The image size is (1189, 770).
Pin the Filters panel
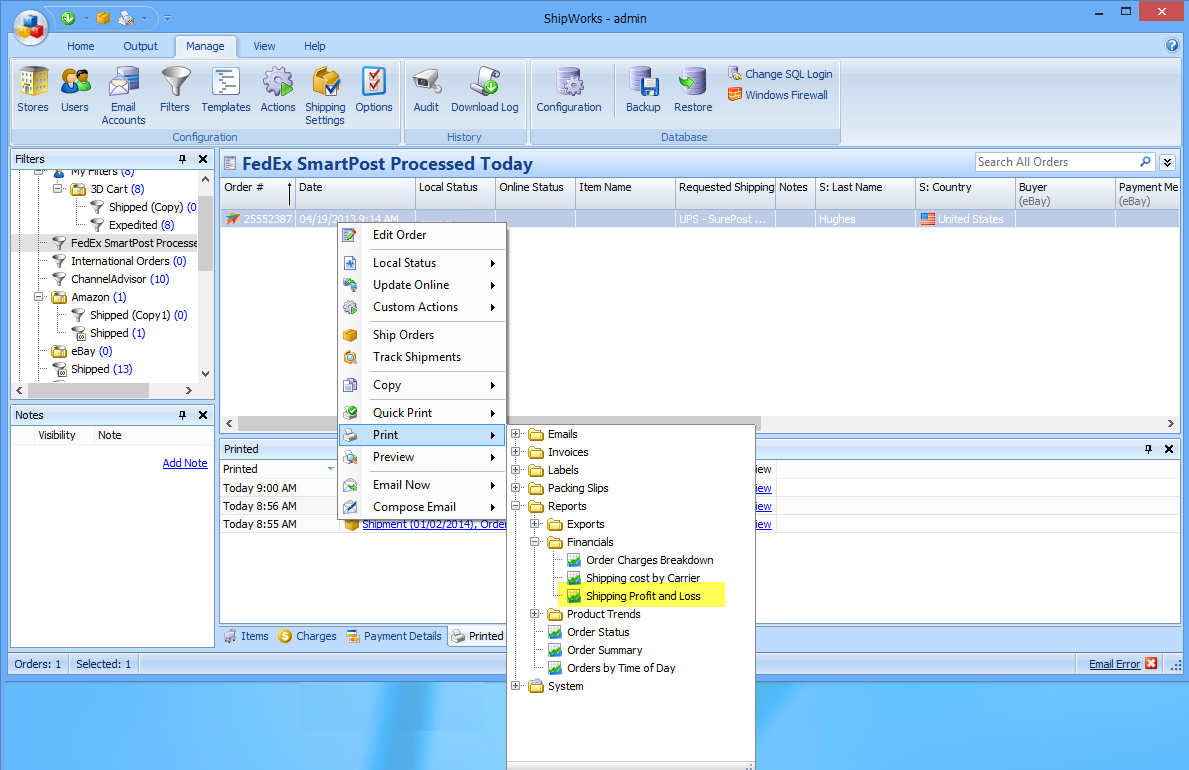[x=182, y=159]
